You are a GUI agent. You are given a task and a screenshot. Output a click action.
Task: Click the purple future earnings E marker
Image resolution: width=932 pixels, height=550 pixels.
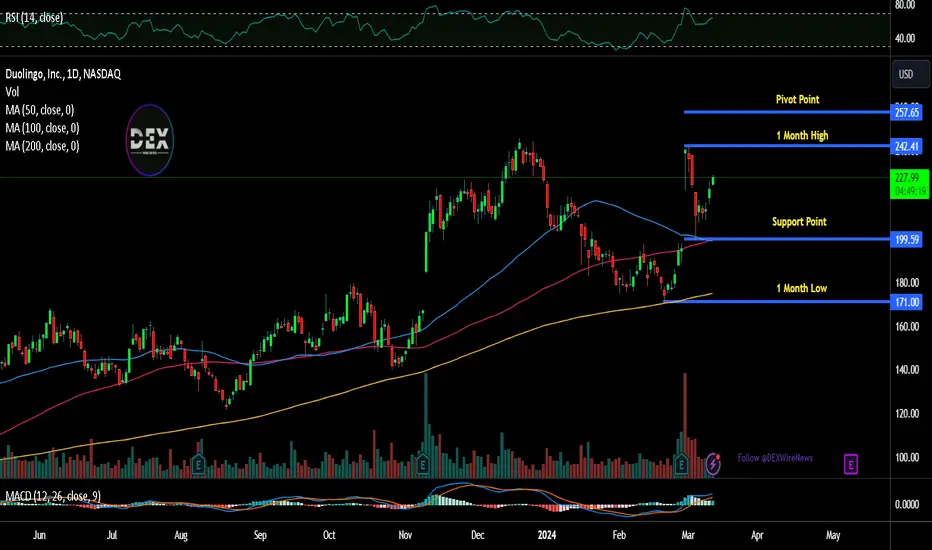[851, 464]
